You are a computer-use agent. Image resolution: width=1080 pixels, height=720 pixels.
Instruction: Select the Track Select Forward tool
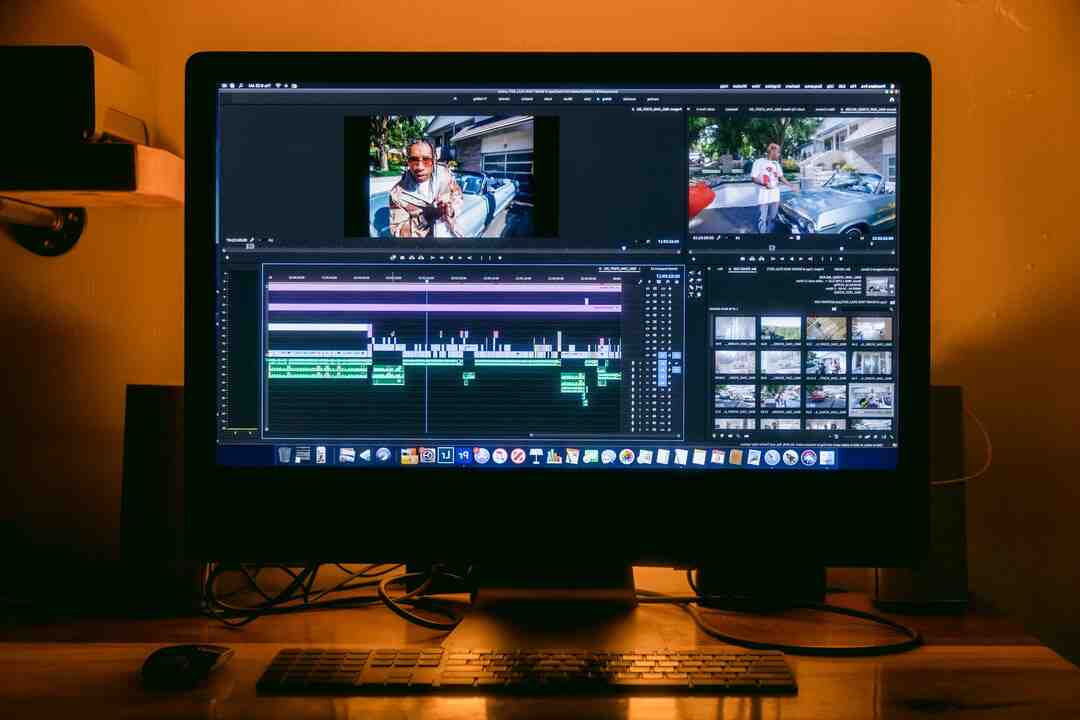691,273
